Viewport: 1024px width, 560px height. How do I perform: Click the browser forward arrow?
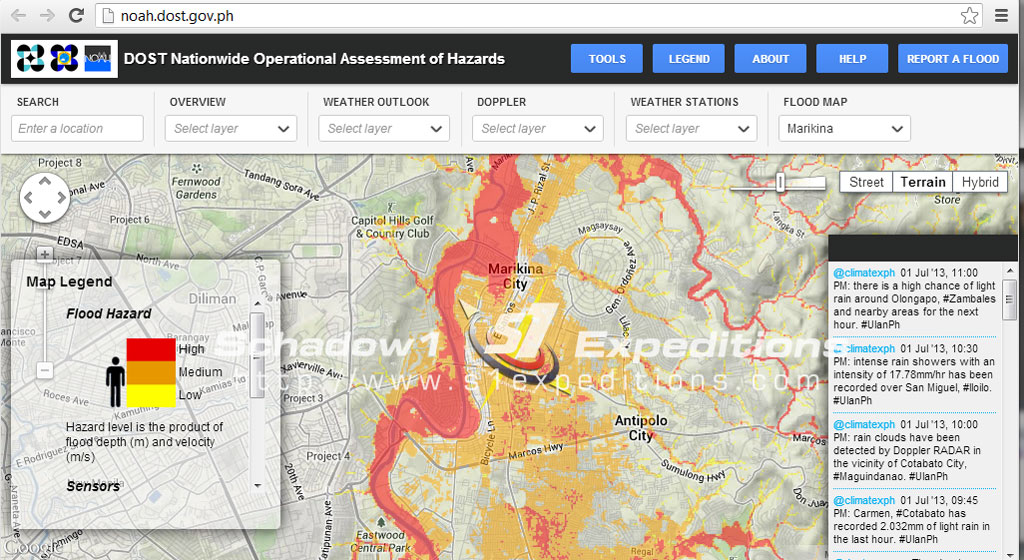point(47,15)
